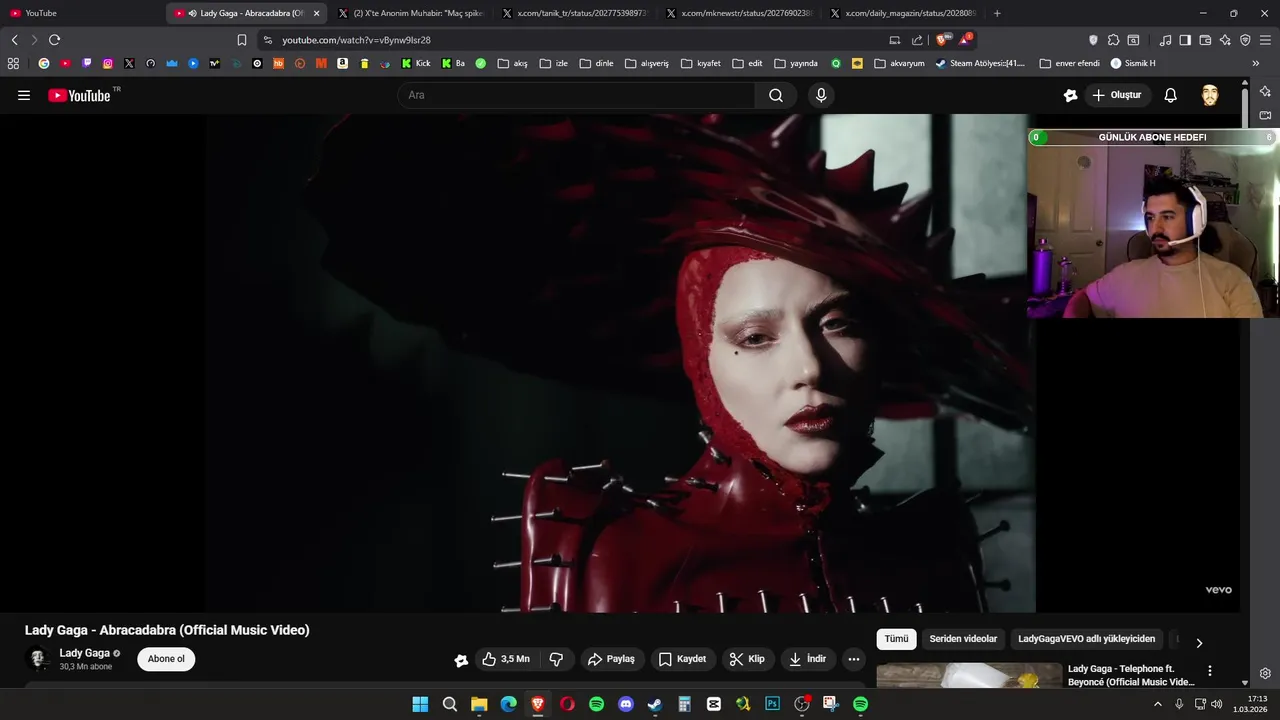Open the Twitch bookmark
This screenshot has width=1280, height=720.
(86, 63)
